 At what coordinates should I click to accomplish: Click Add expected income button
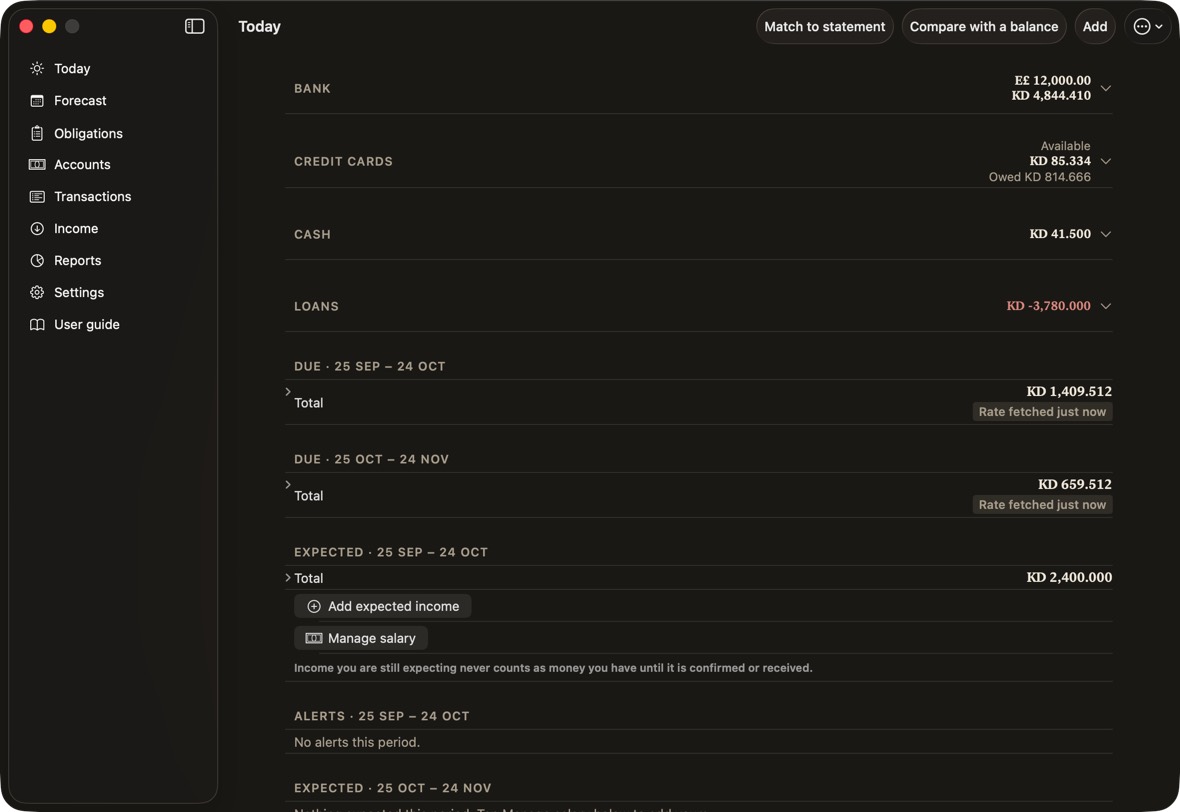point(383,607)
